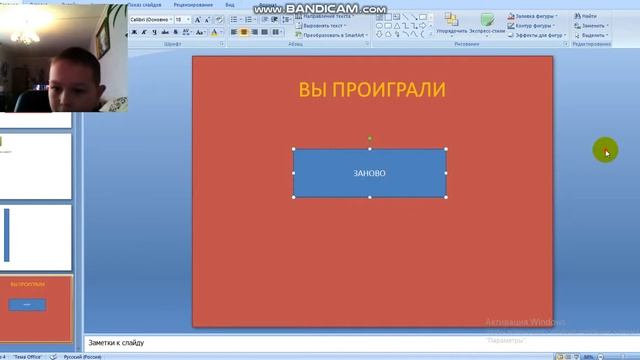The width and height of the screenshot is (640, 360).
Task: Open Вид view ribbon tab
Action: coord(230,5)
